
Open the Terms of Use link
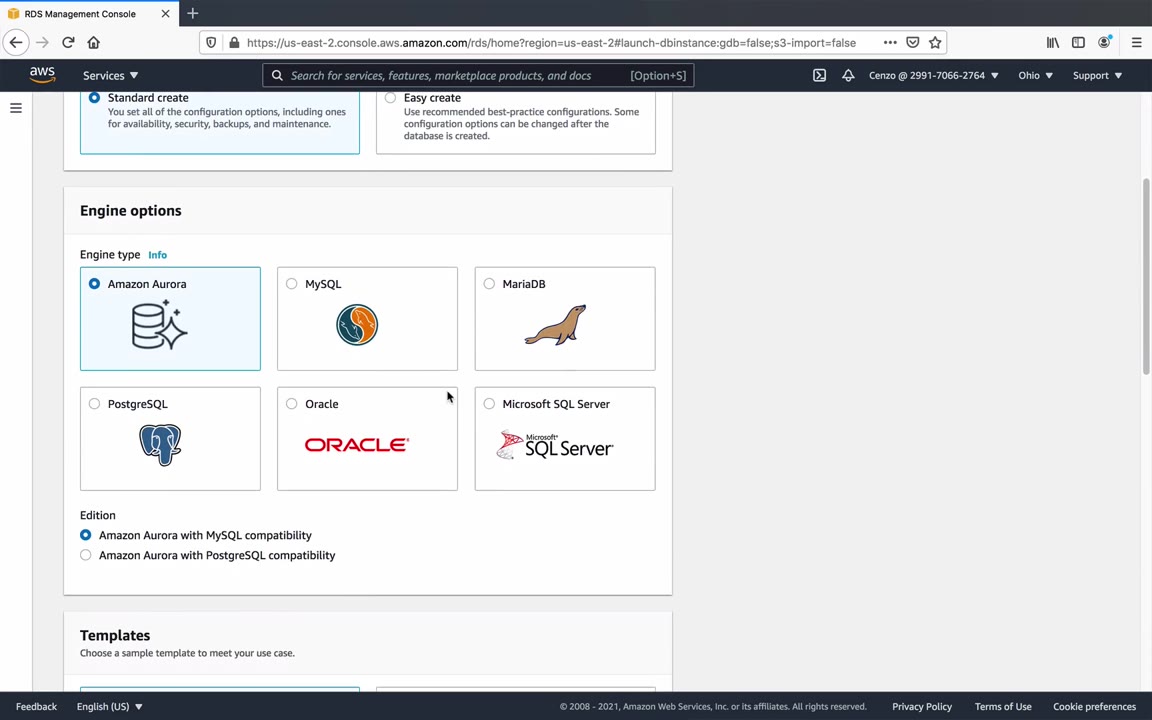[1003, 706]
